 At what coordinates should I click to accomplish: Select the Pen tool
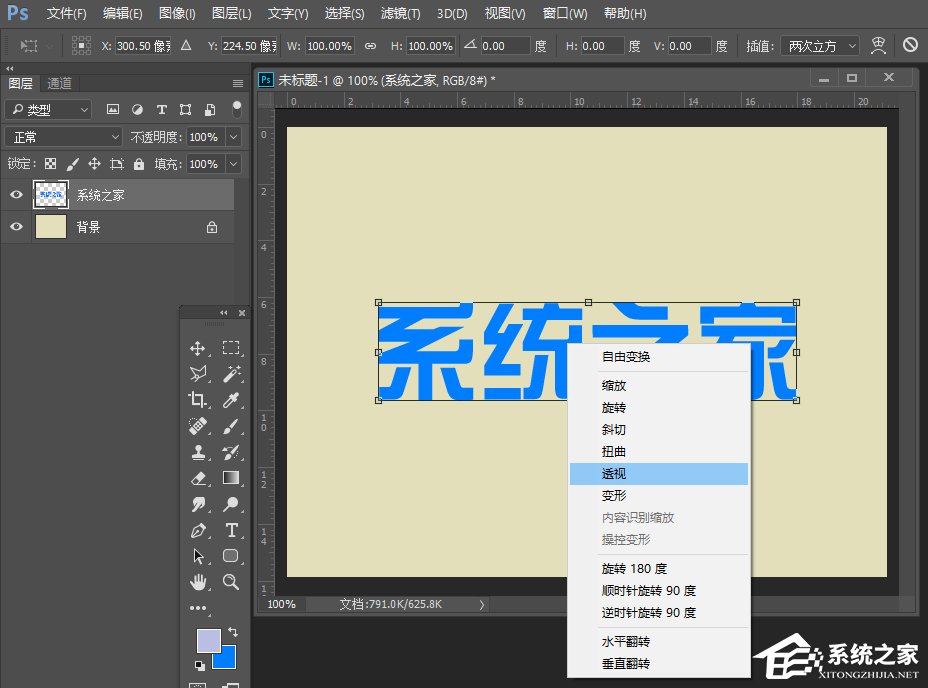198,528
